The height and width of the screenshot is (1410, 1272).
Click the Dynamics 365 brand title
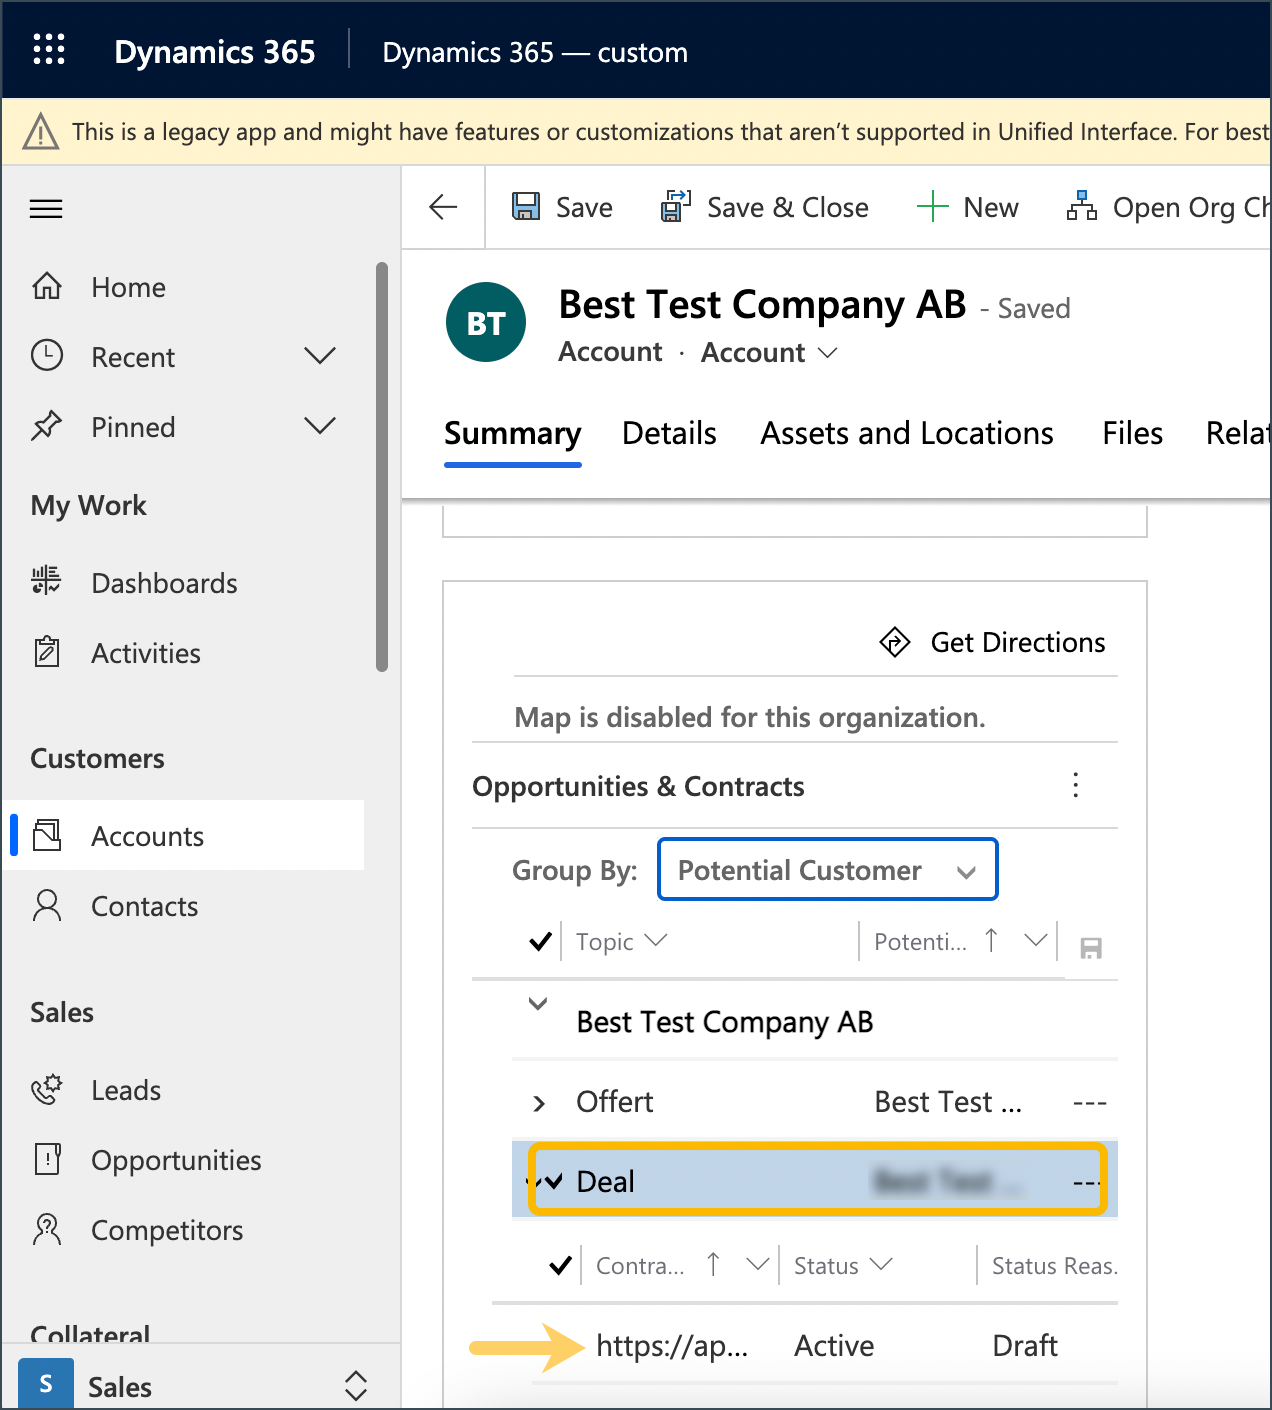pyautogui.click(x=215, y=51)
